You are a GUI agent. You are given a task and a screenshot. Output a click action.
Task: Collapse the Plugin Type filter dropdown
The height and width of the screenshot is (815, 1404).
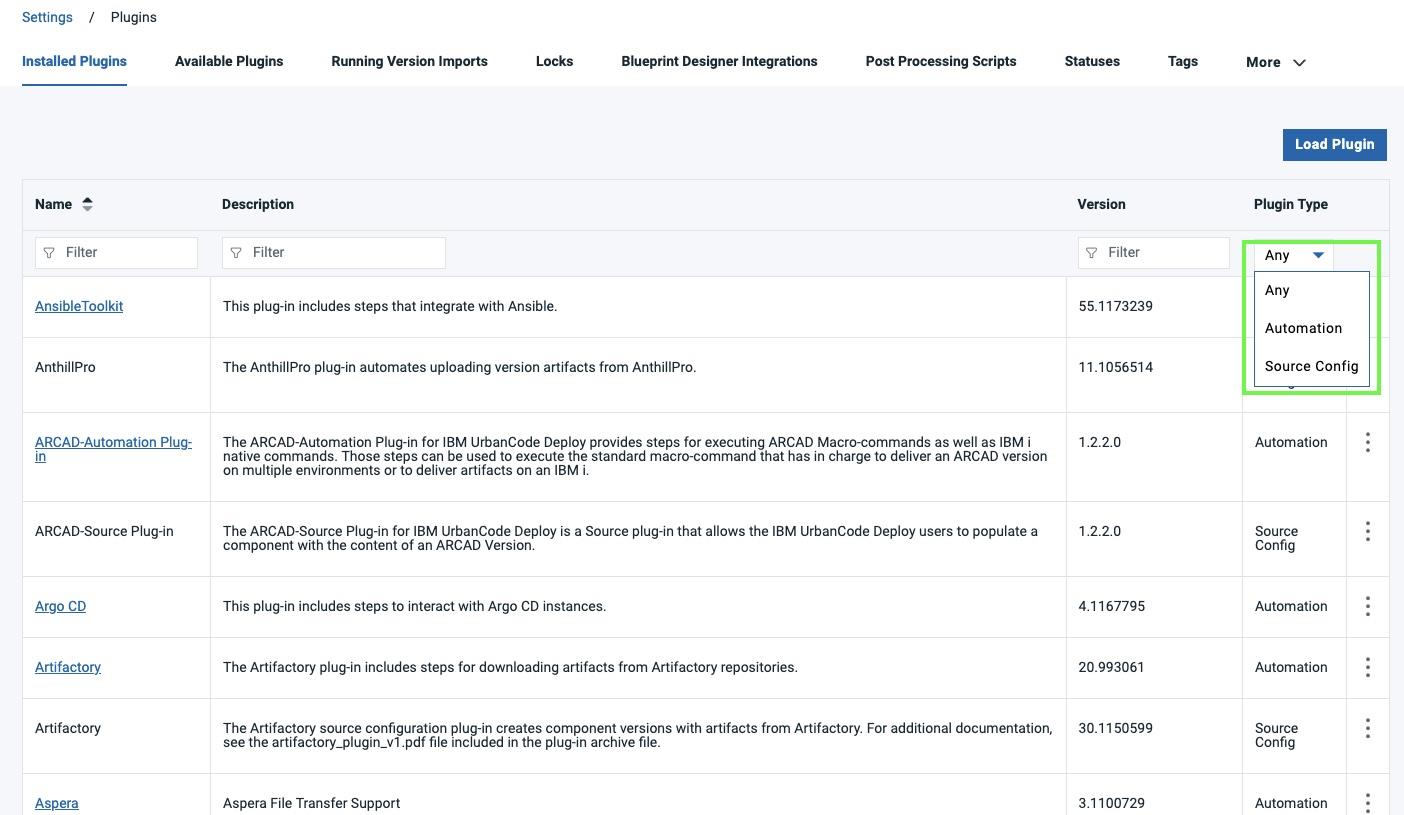coord(1294,255)
